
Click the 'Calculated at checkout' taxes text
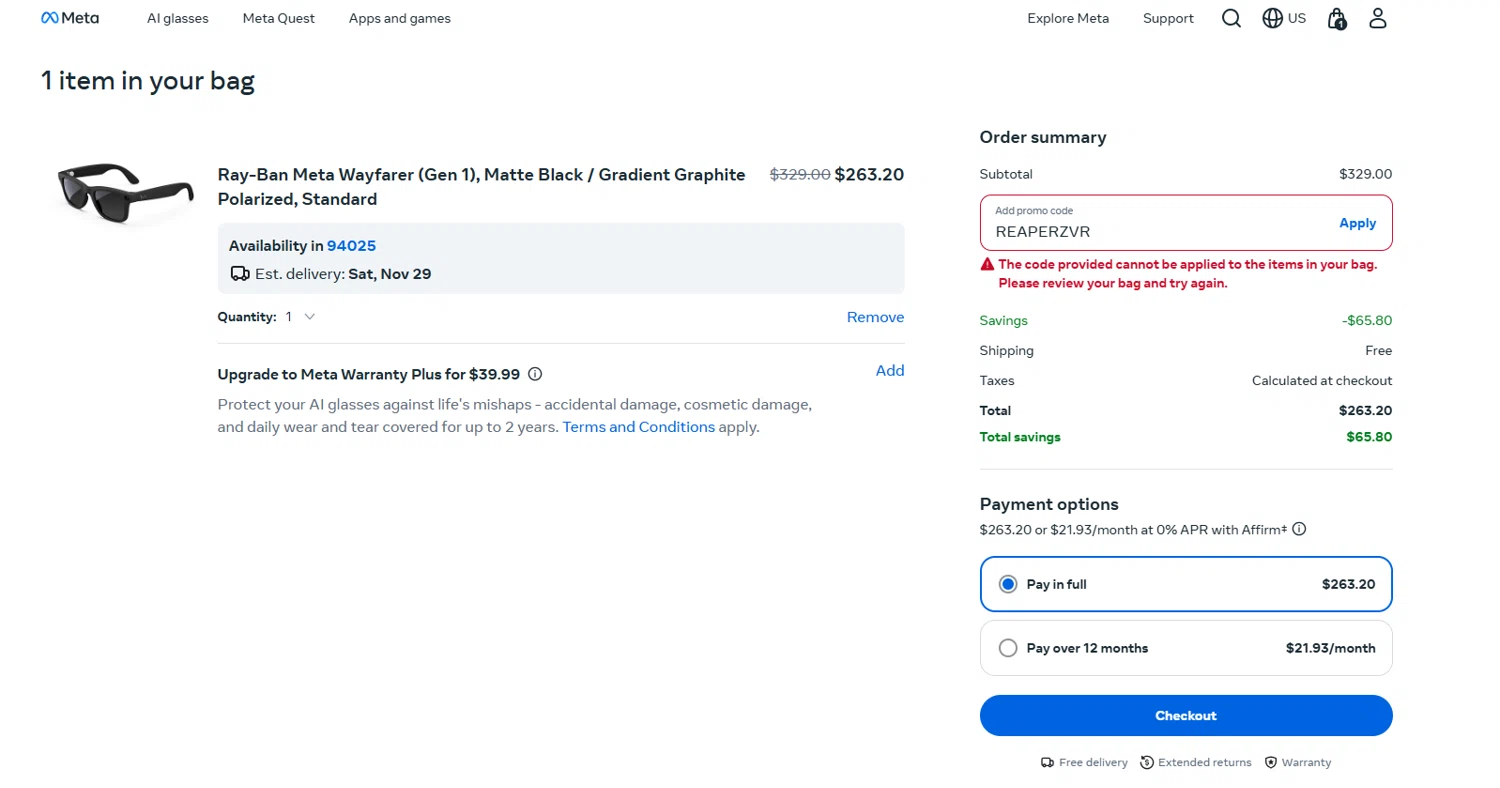[1322, 381]
